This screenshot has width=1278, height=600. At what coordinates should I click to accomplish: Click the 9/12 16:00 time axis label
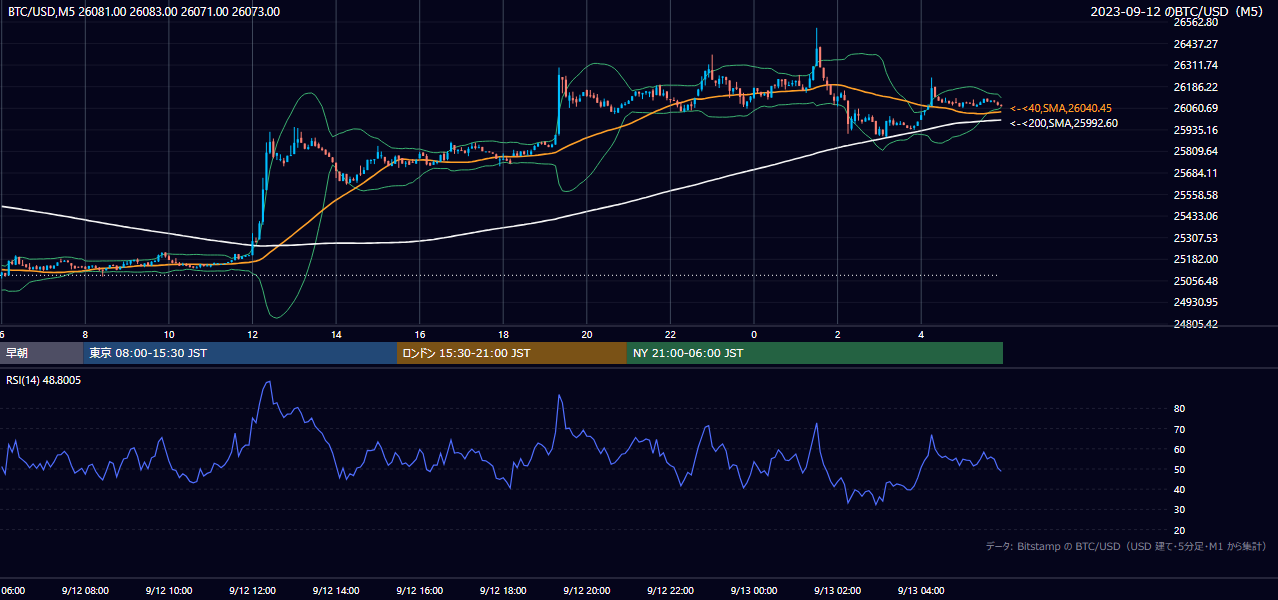pos(419,591)
